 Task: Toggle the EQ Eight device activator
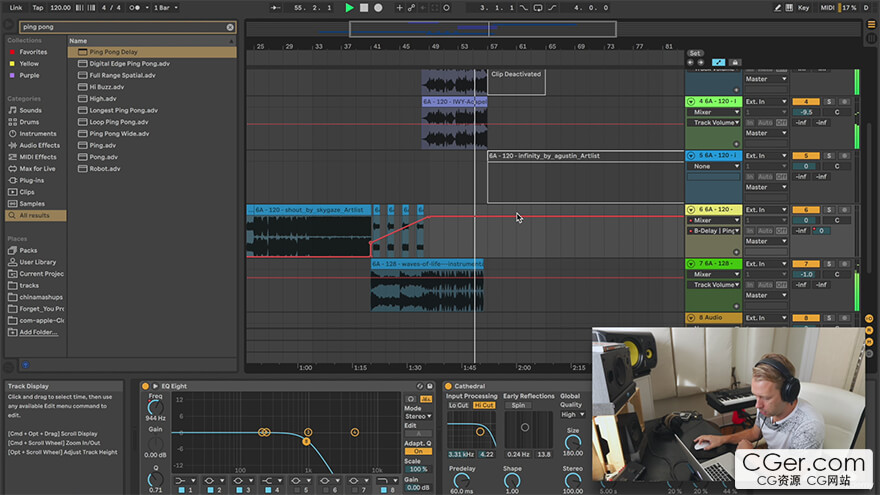[x=145, y=386]
